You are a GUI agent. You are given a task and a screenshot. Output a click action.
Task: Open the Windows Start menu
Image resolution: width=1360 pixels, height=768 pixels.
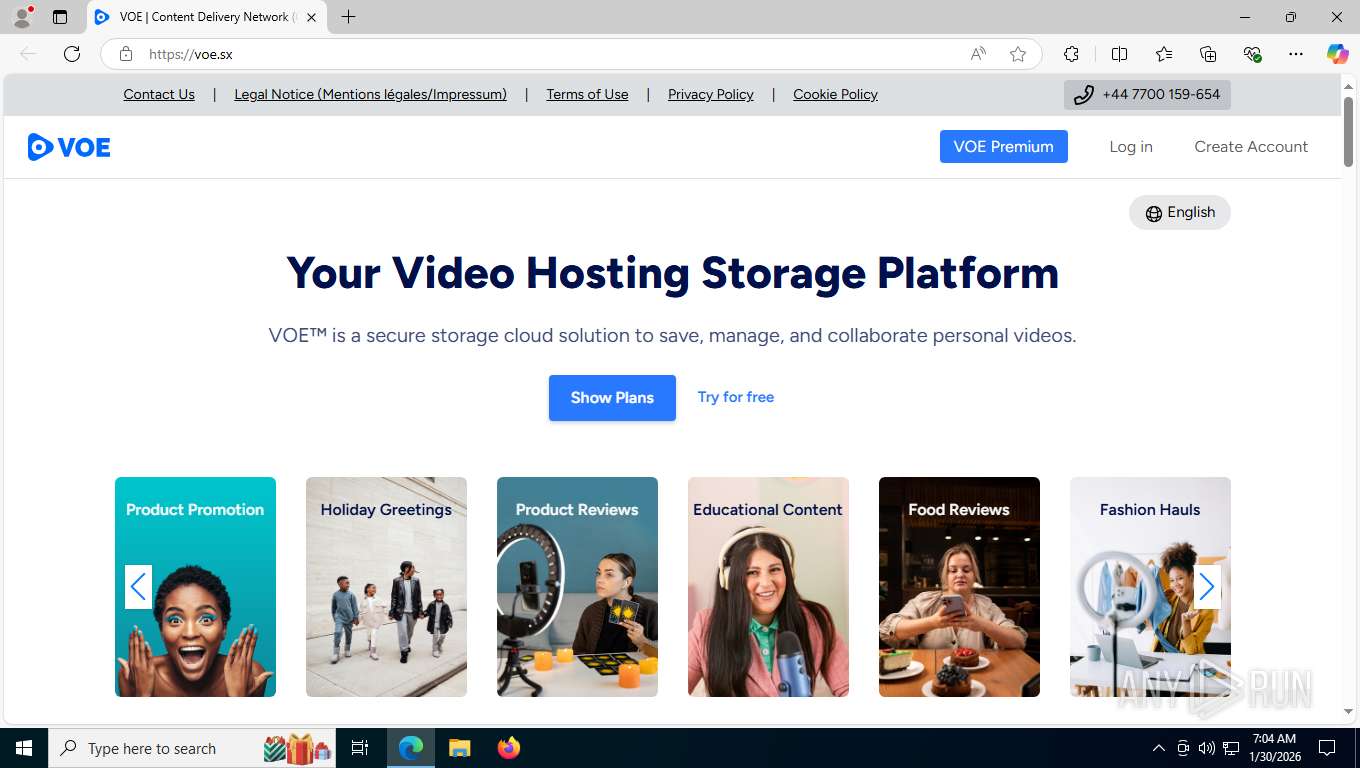point(24,748)
